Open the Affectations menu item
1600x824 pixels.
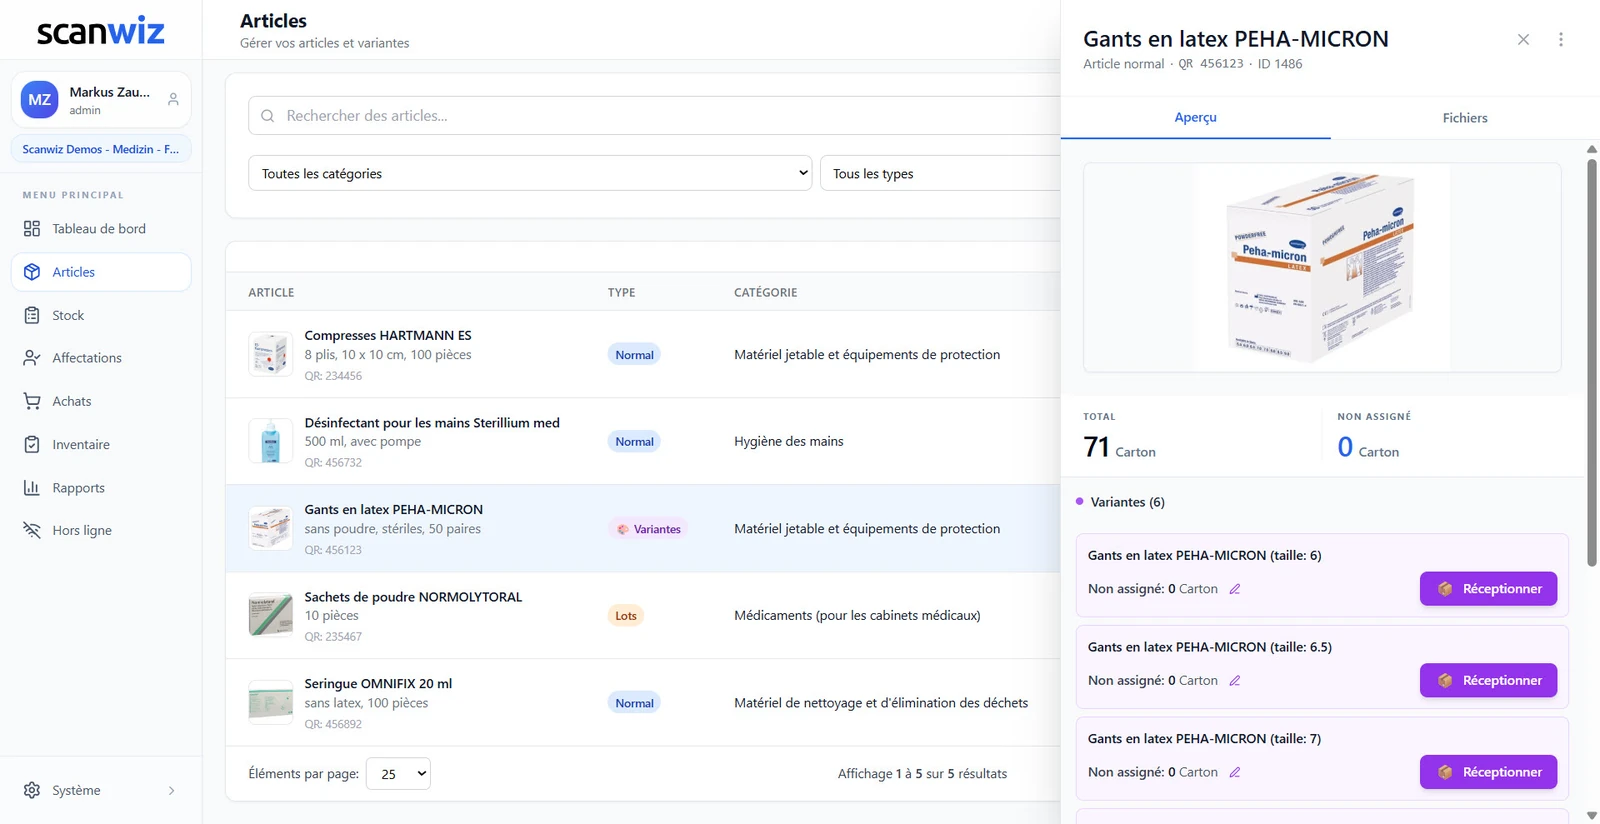click(101, 358)
